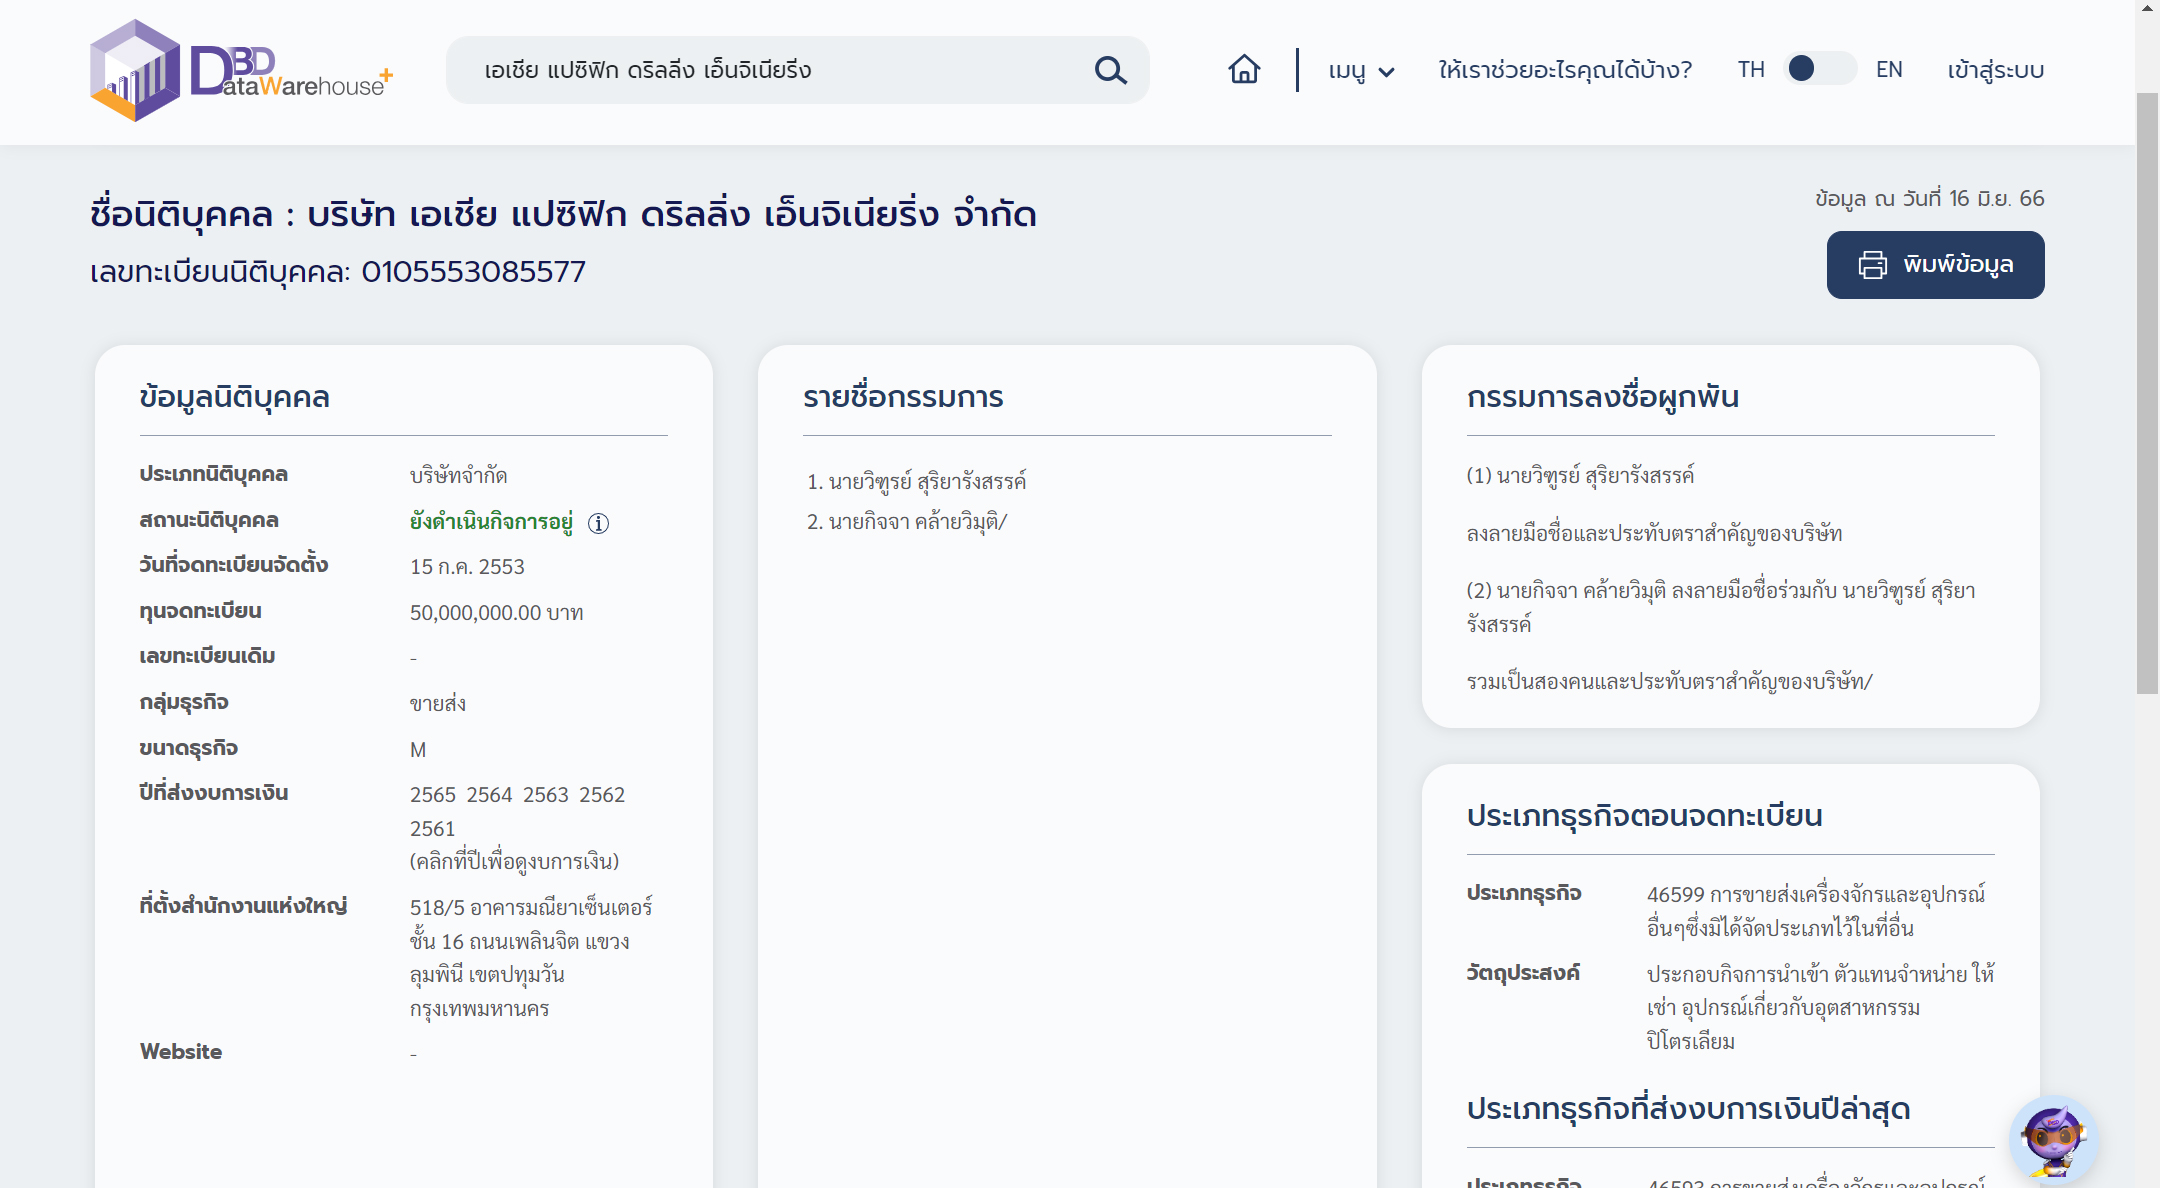Click the DBD DataWarehouse logo

tap(241, 71)
